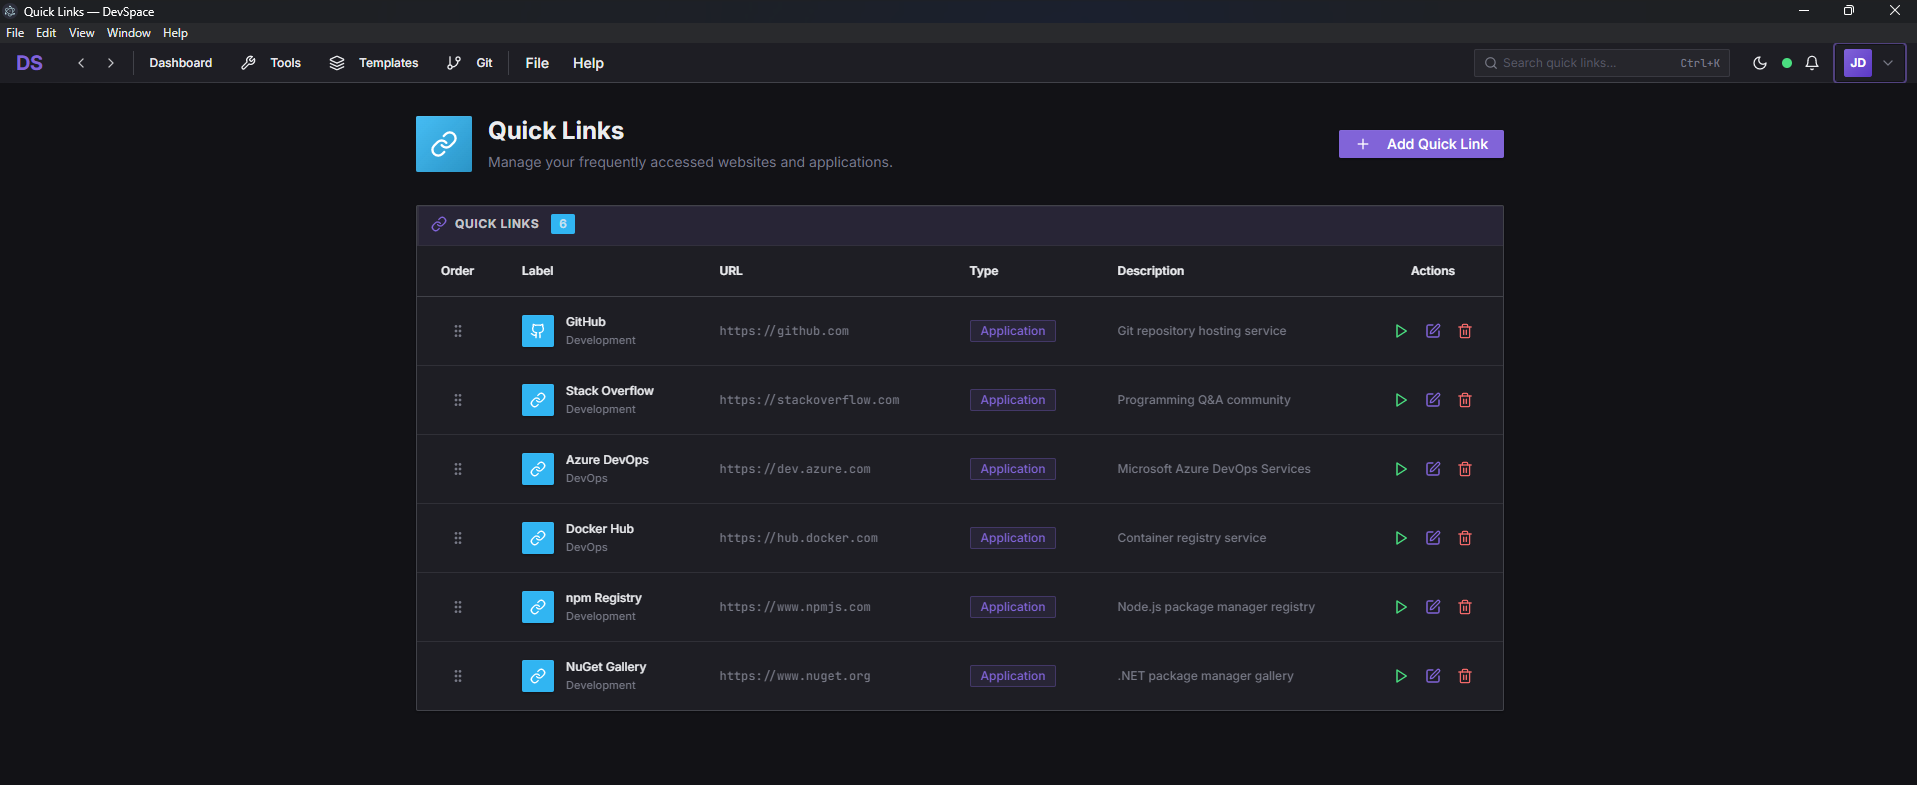Launch the Docker Hub link

click(x=1401, y=538)
